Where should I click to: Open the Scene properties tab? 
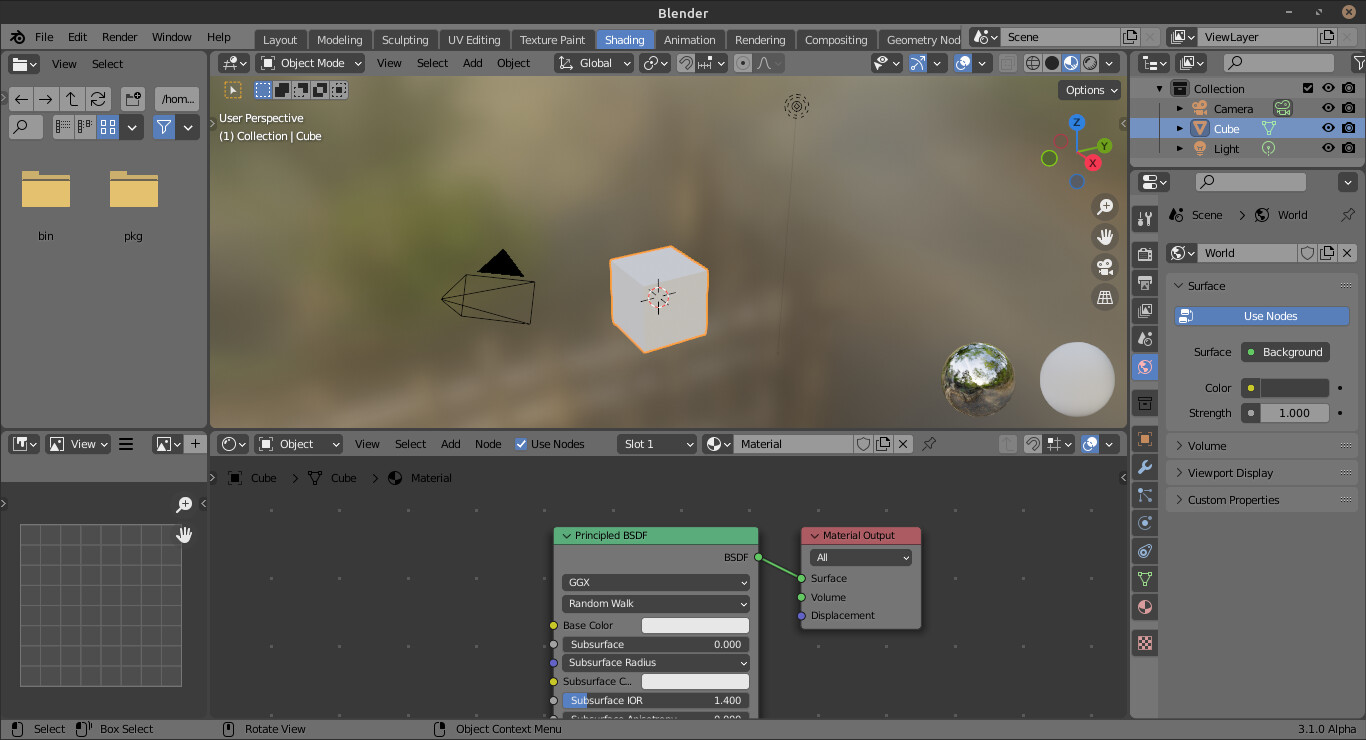point(1145,339)
